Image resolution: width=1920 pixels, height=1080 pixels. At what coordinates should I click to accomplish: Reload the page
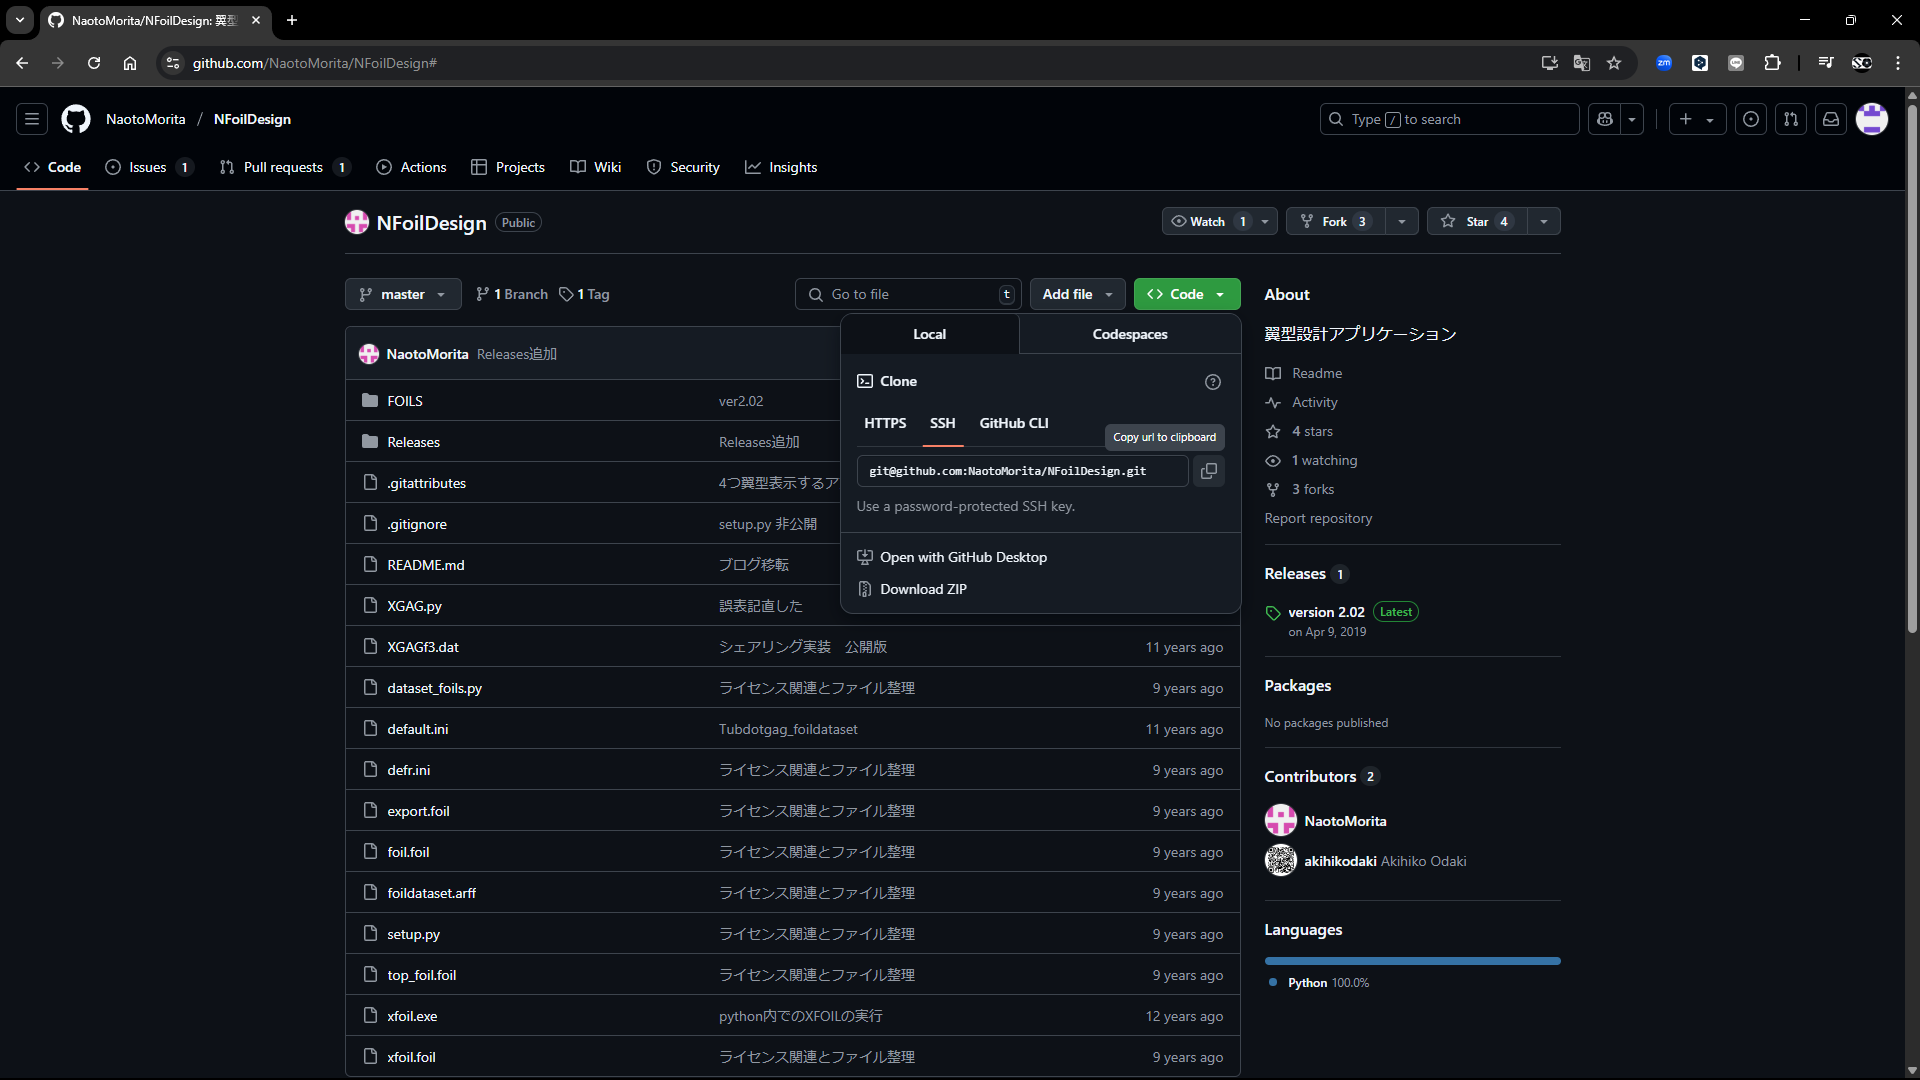[94, 63]
